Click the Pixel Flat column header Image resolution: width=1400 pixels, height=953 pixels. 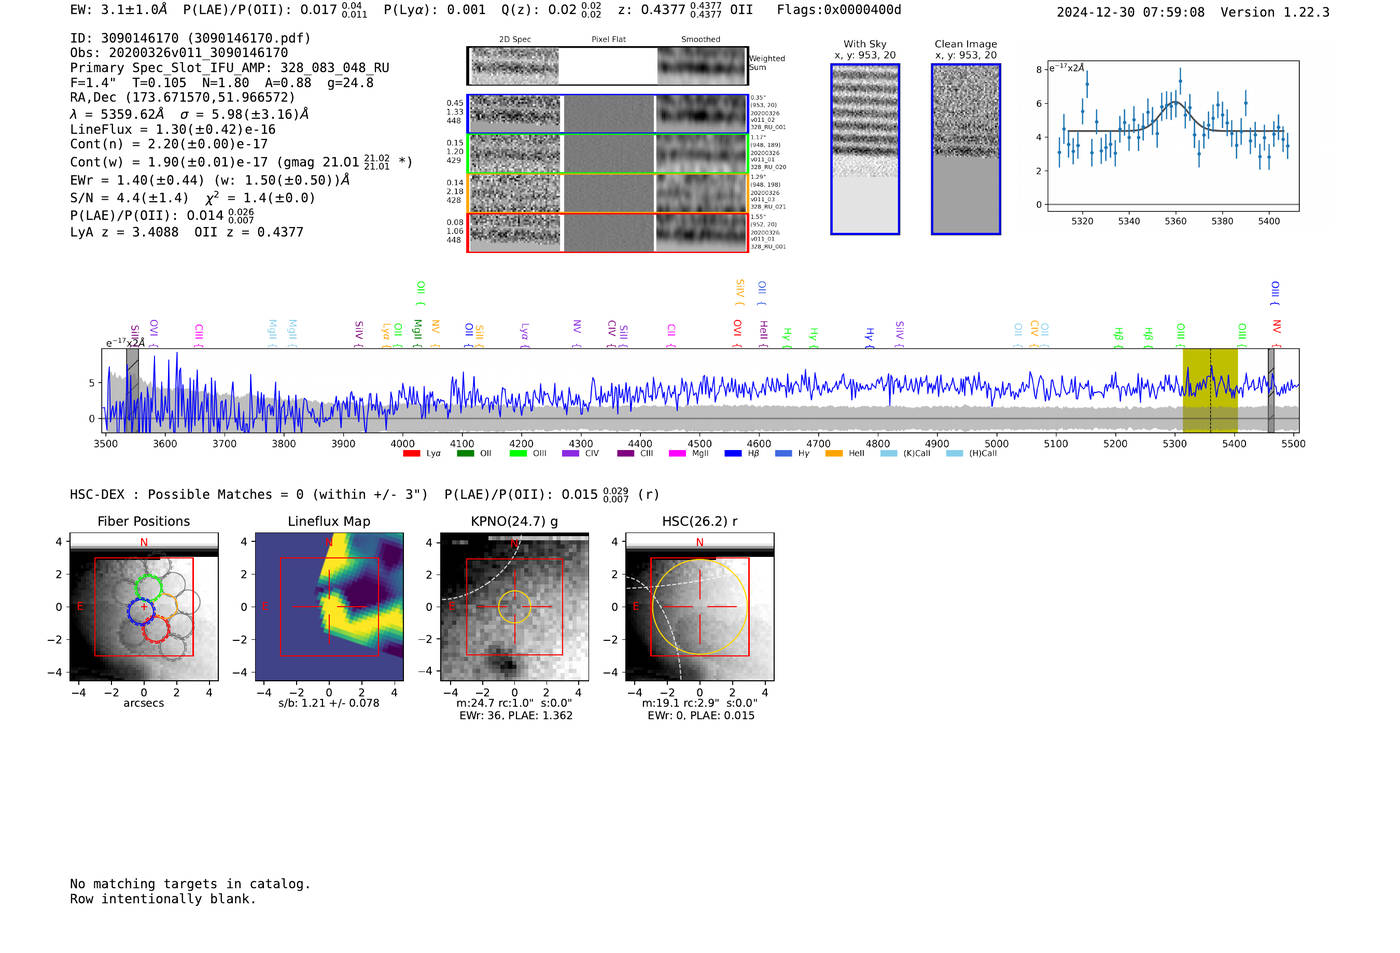coord(608,40)
